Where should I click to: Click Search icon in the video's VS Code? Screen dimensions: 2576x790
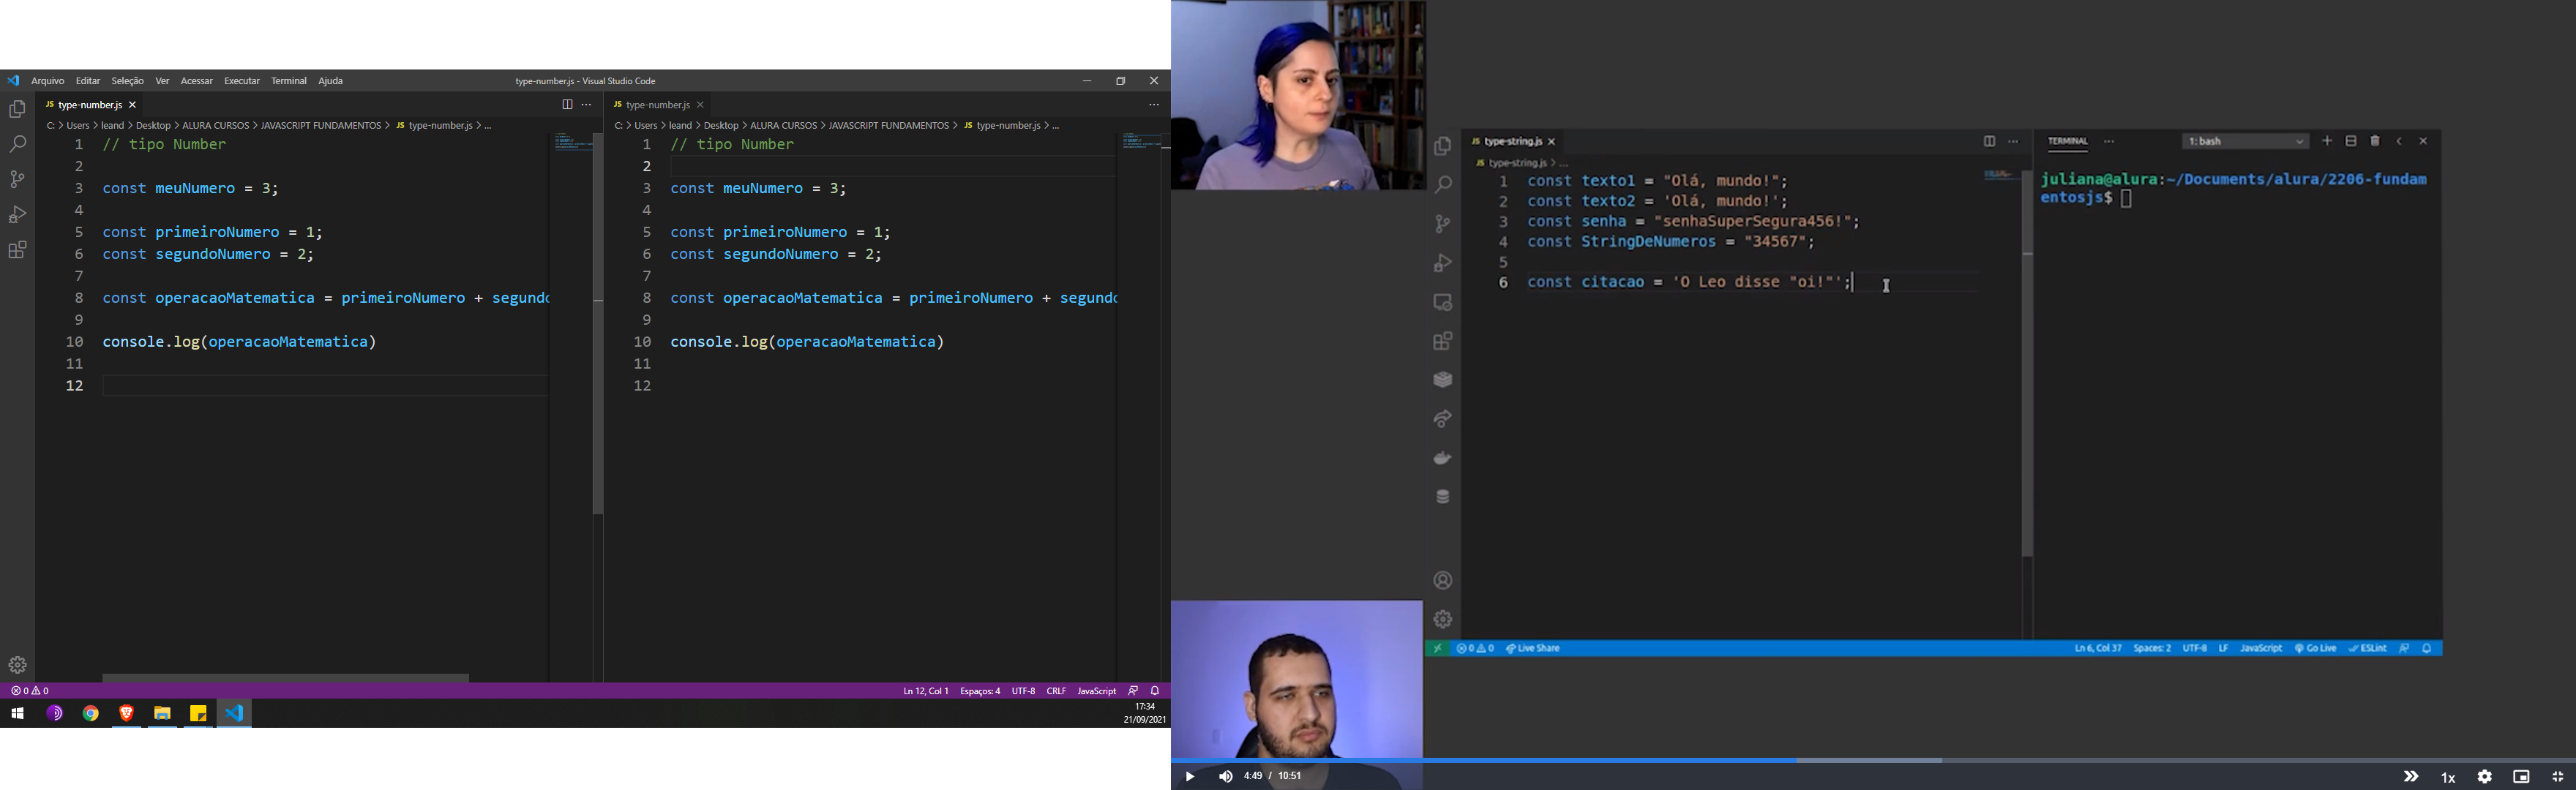point(1442,185)
